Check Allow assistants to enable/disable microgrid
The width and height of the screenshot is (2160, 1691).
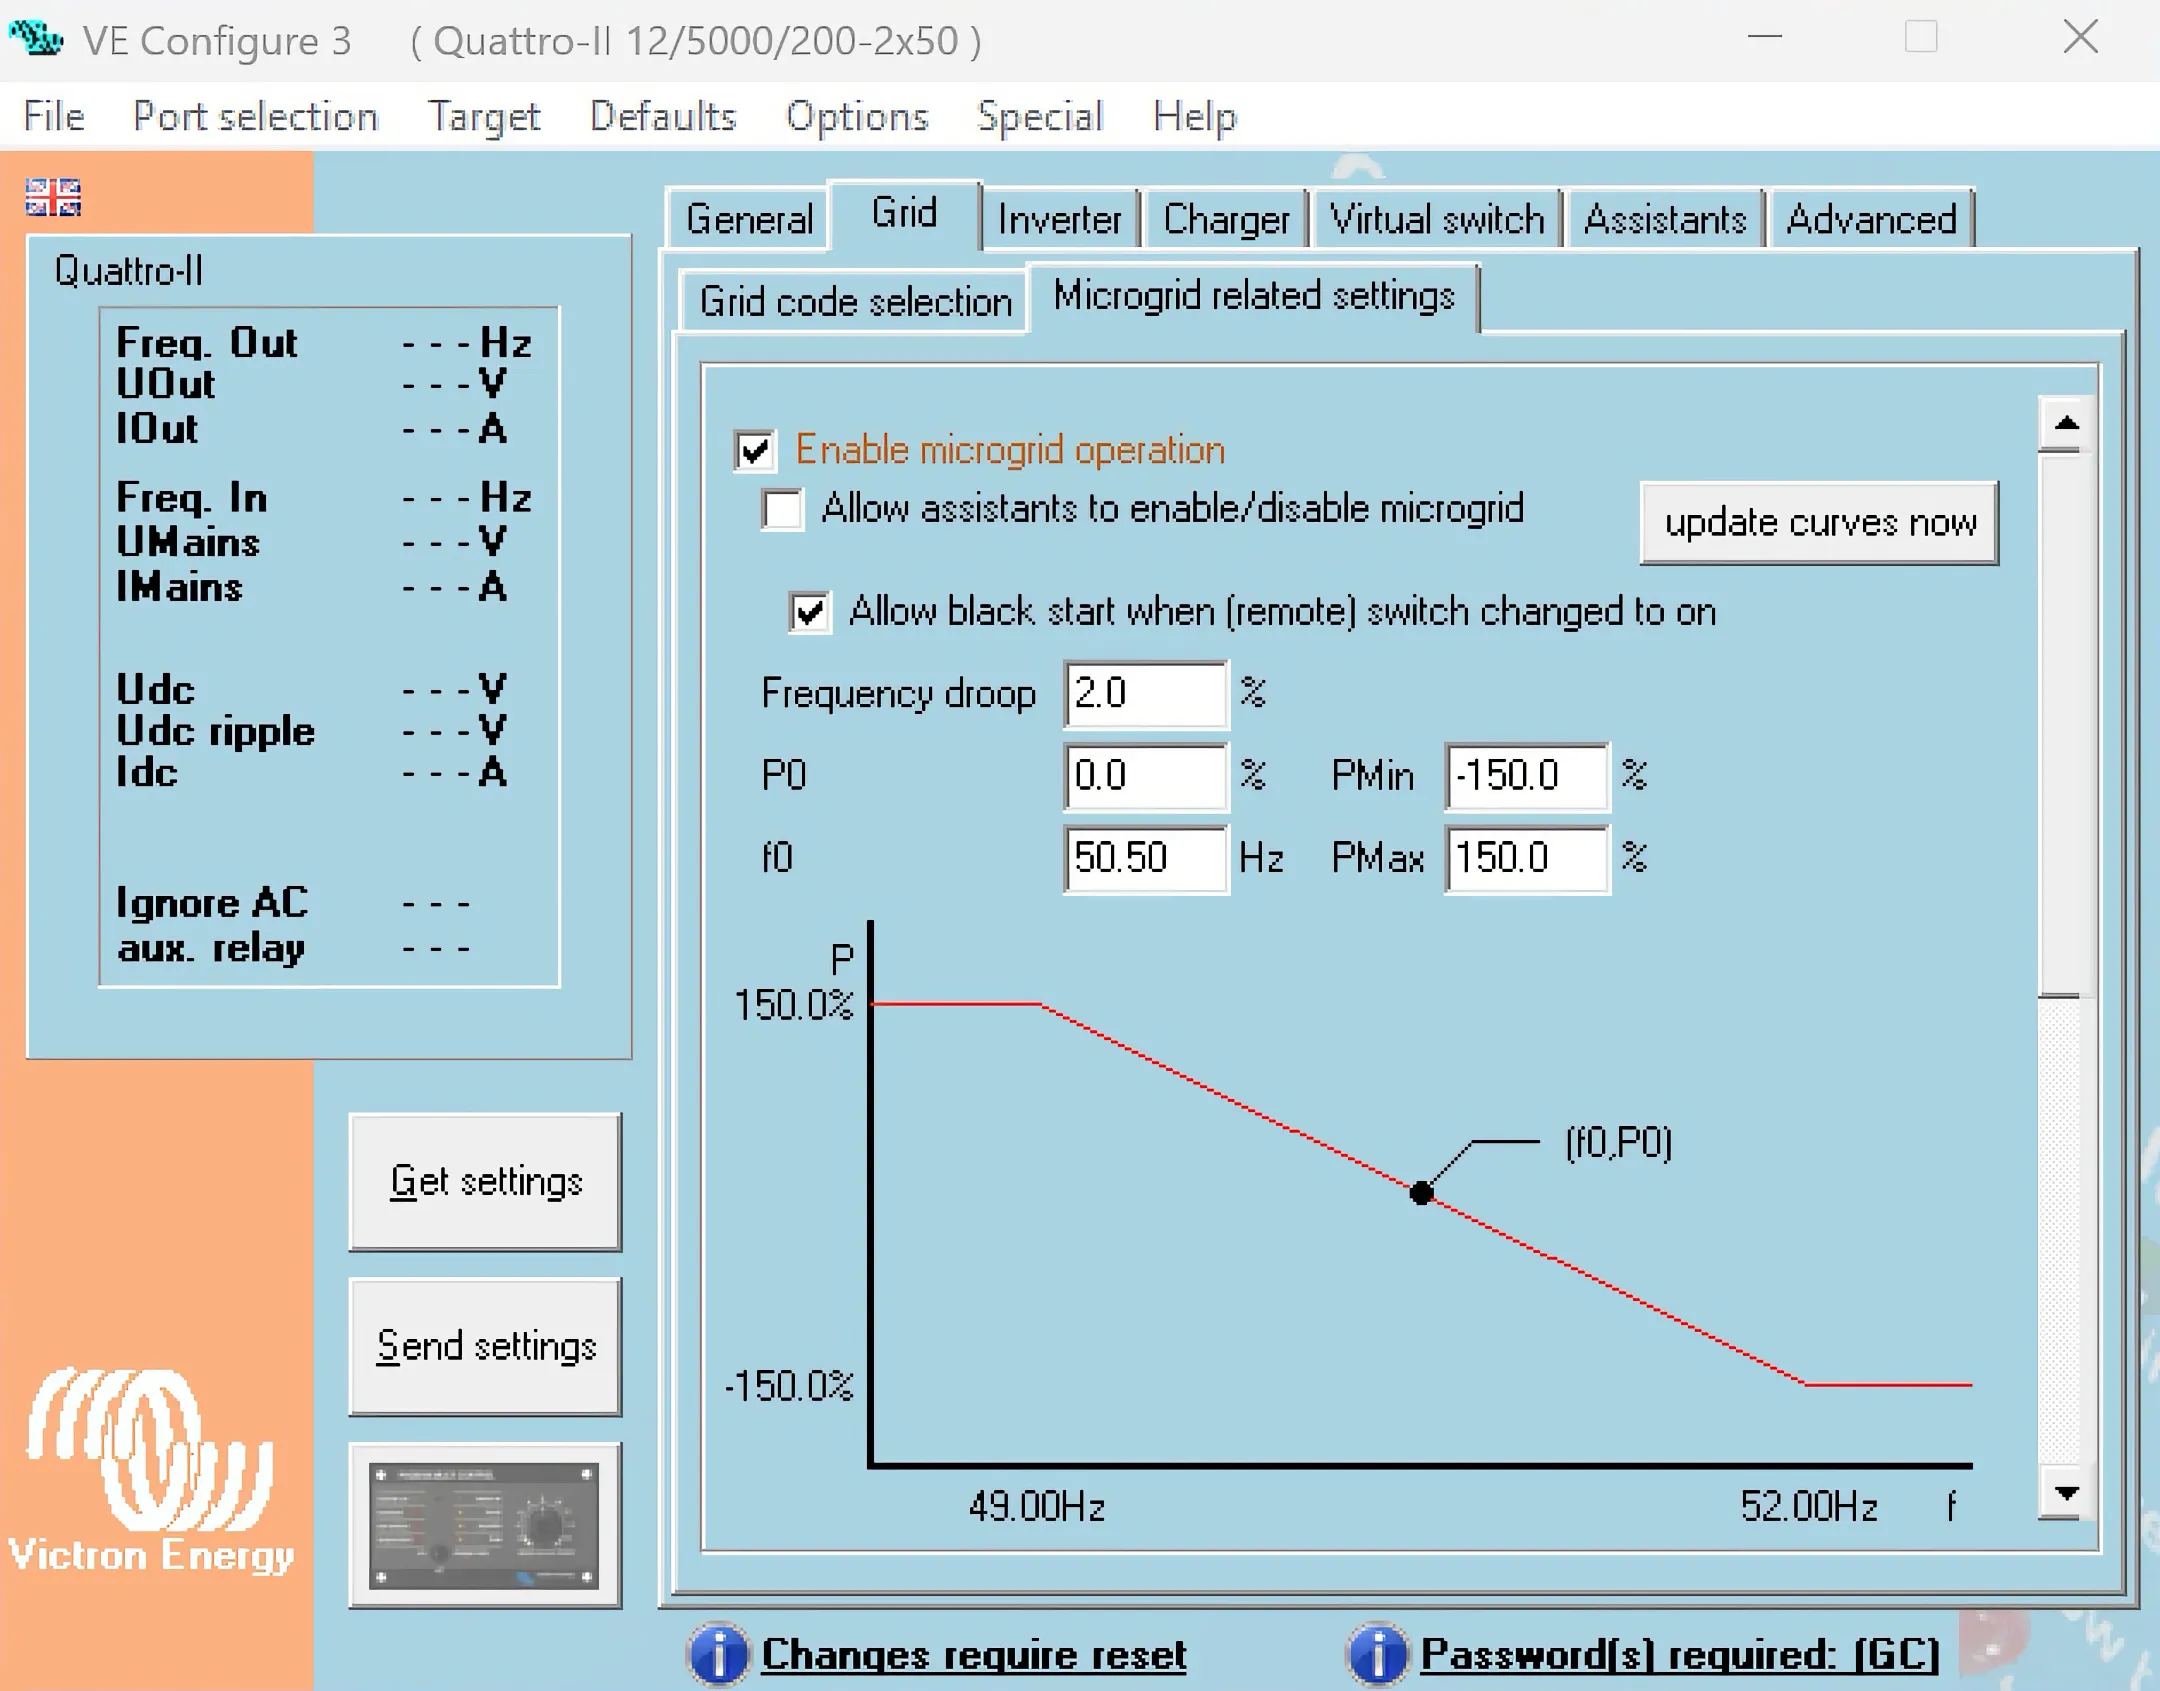[782, 509]
